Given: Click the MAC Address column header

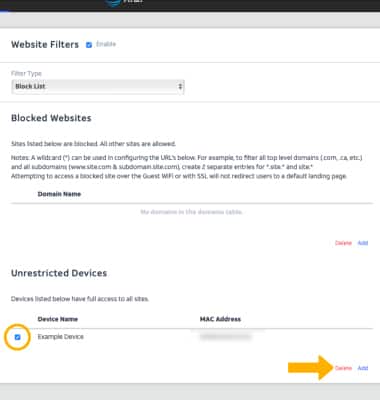Looking at the screenshot, I should click(220, 319).
